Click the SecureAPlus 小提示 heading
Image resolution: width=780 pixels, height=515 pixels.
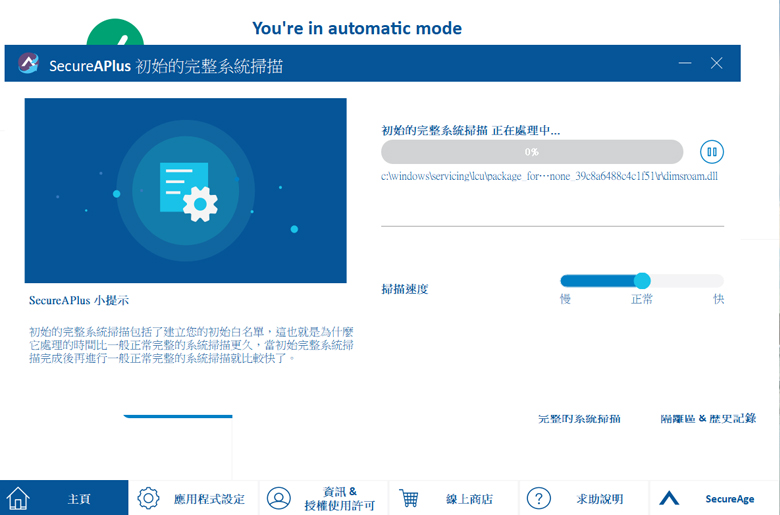pos(79,301)
